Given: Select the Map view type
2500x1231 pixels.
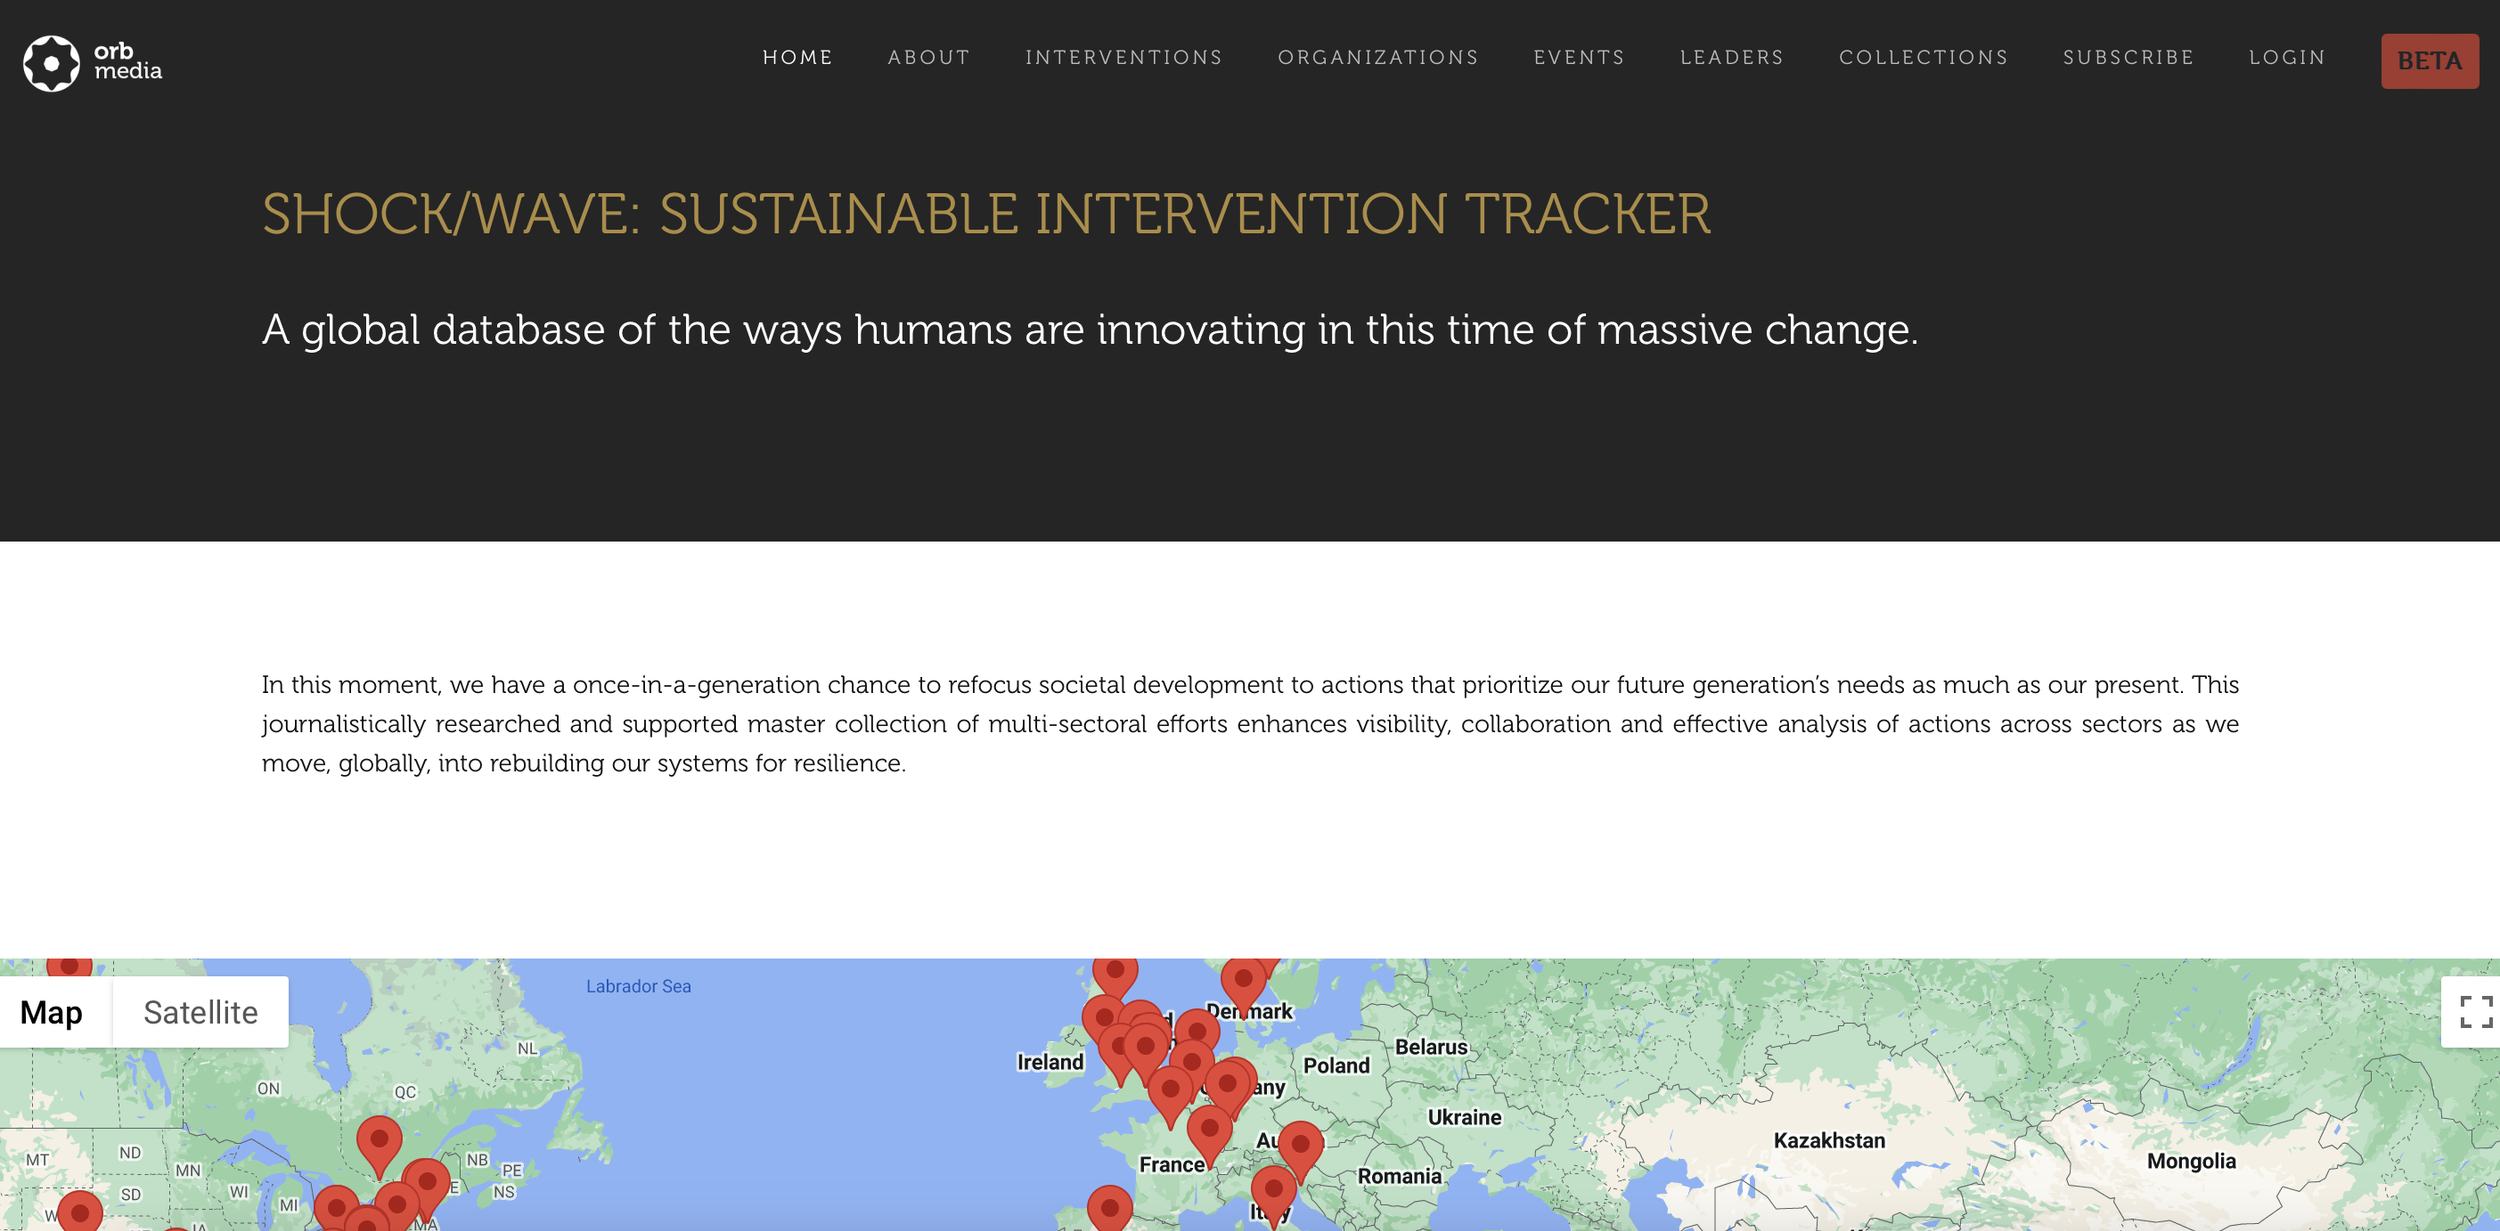Looking at the screenshot, I should click(52, 1012).
